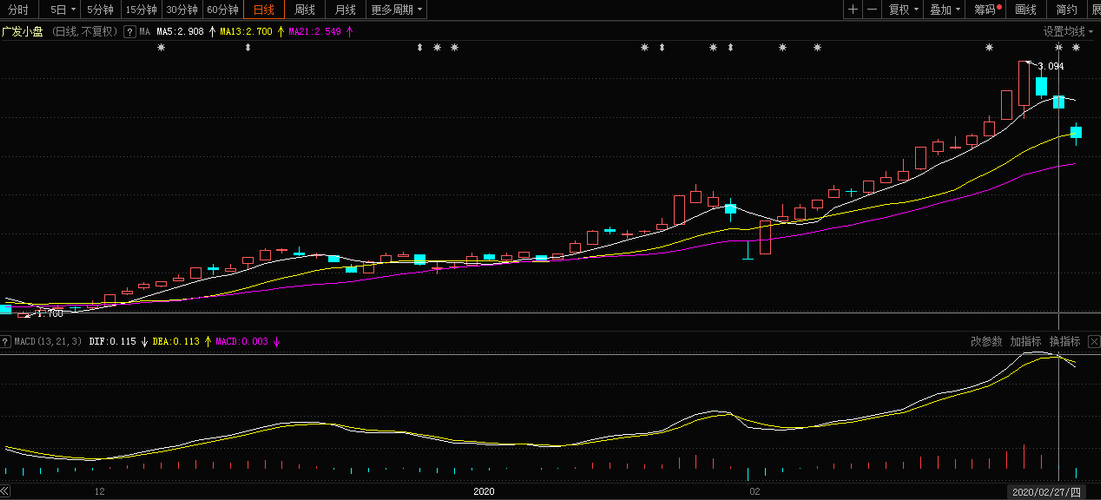
Task: Open the 叠加 overlay dropdown
Action: (944, 10)
